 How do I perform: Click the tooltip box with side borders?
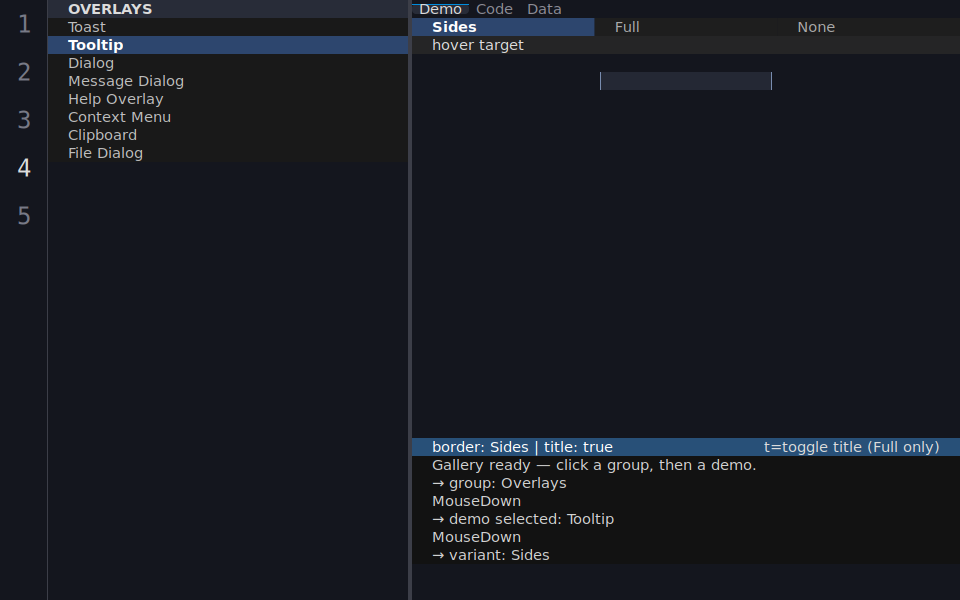tap(686, 81)
